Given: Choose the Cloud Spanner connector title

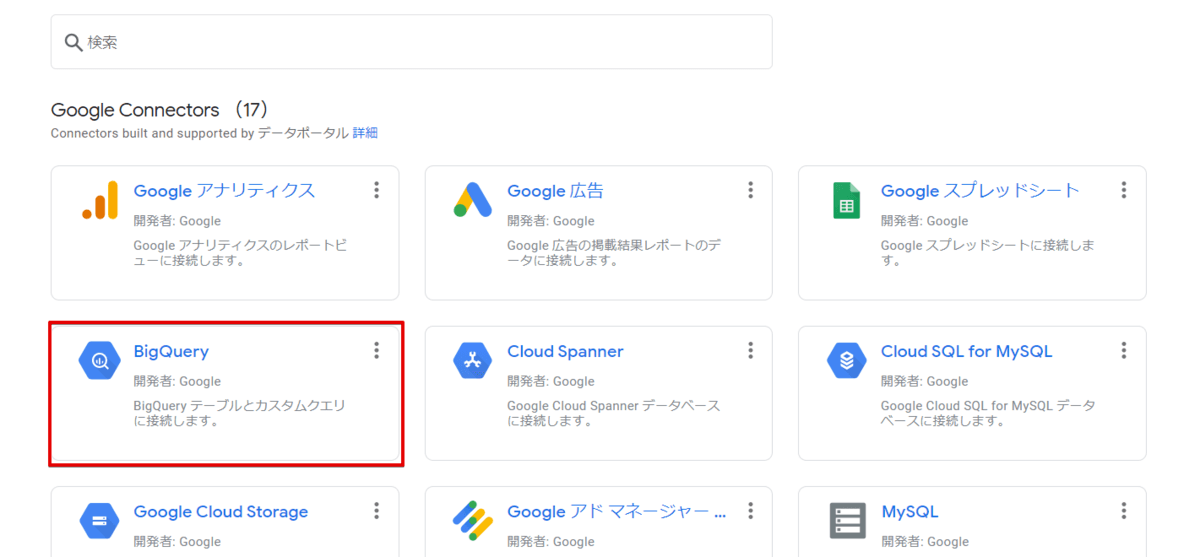Looking at the screenshot, I should 565,352.
